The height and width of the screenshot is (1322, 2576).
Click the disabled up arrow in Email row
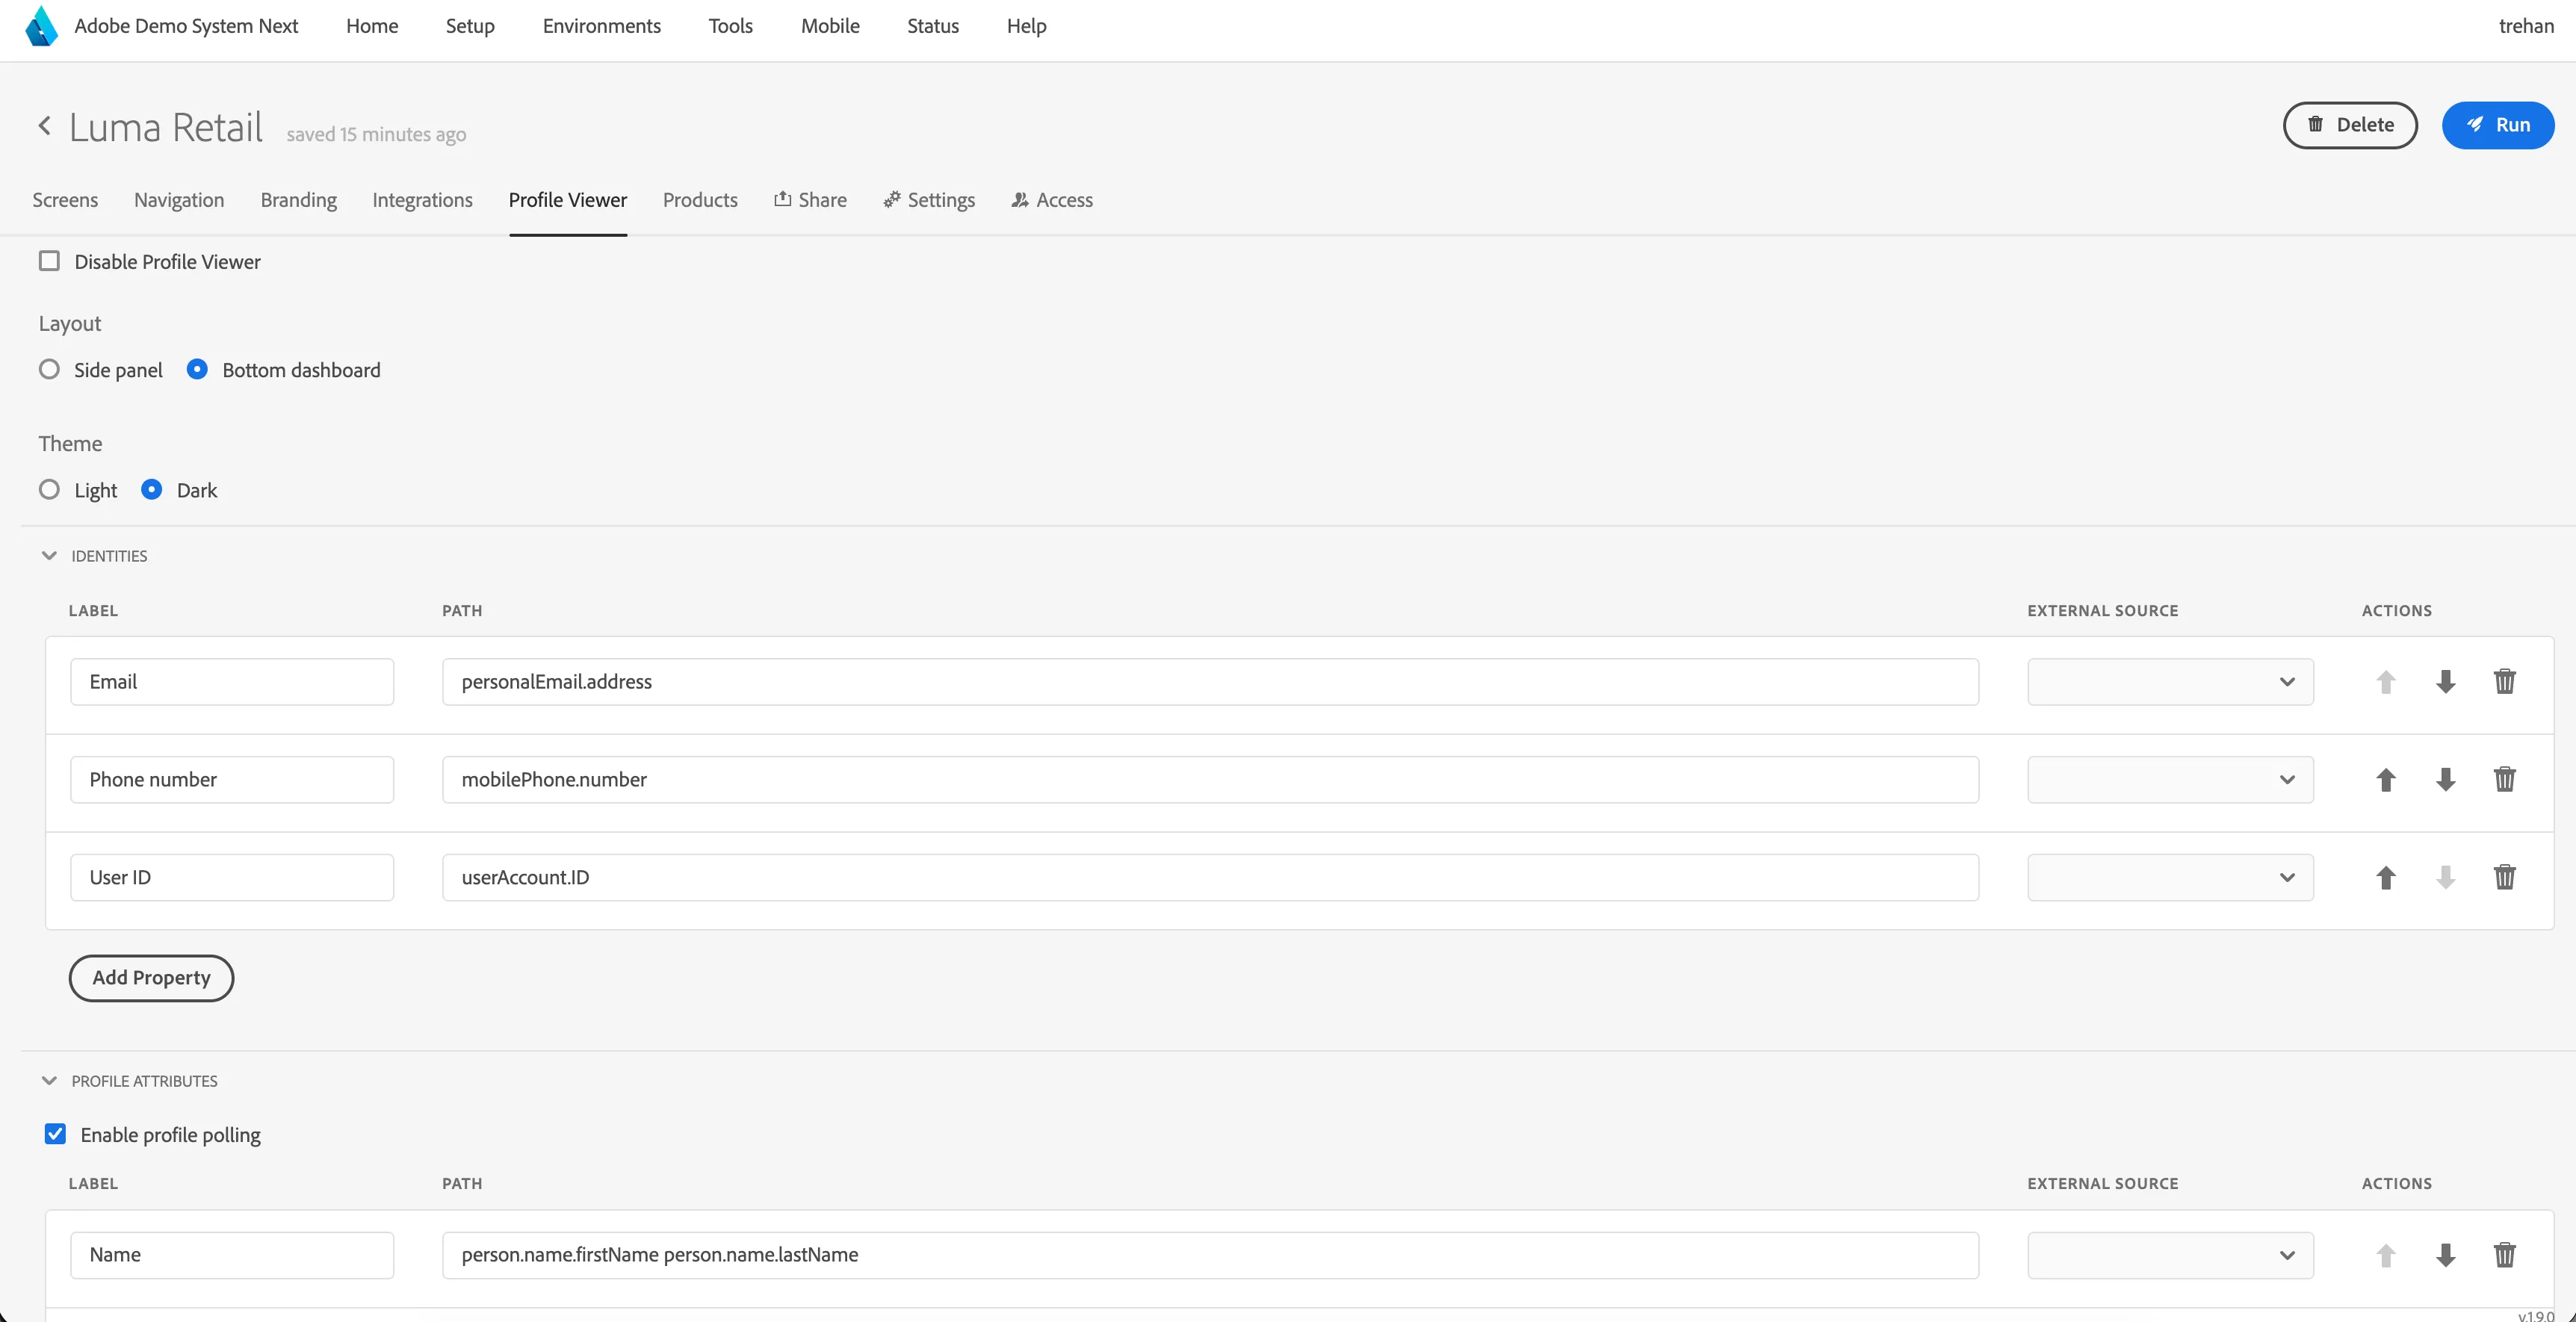tap(2386, 682)
